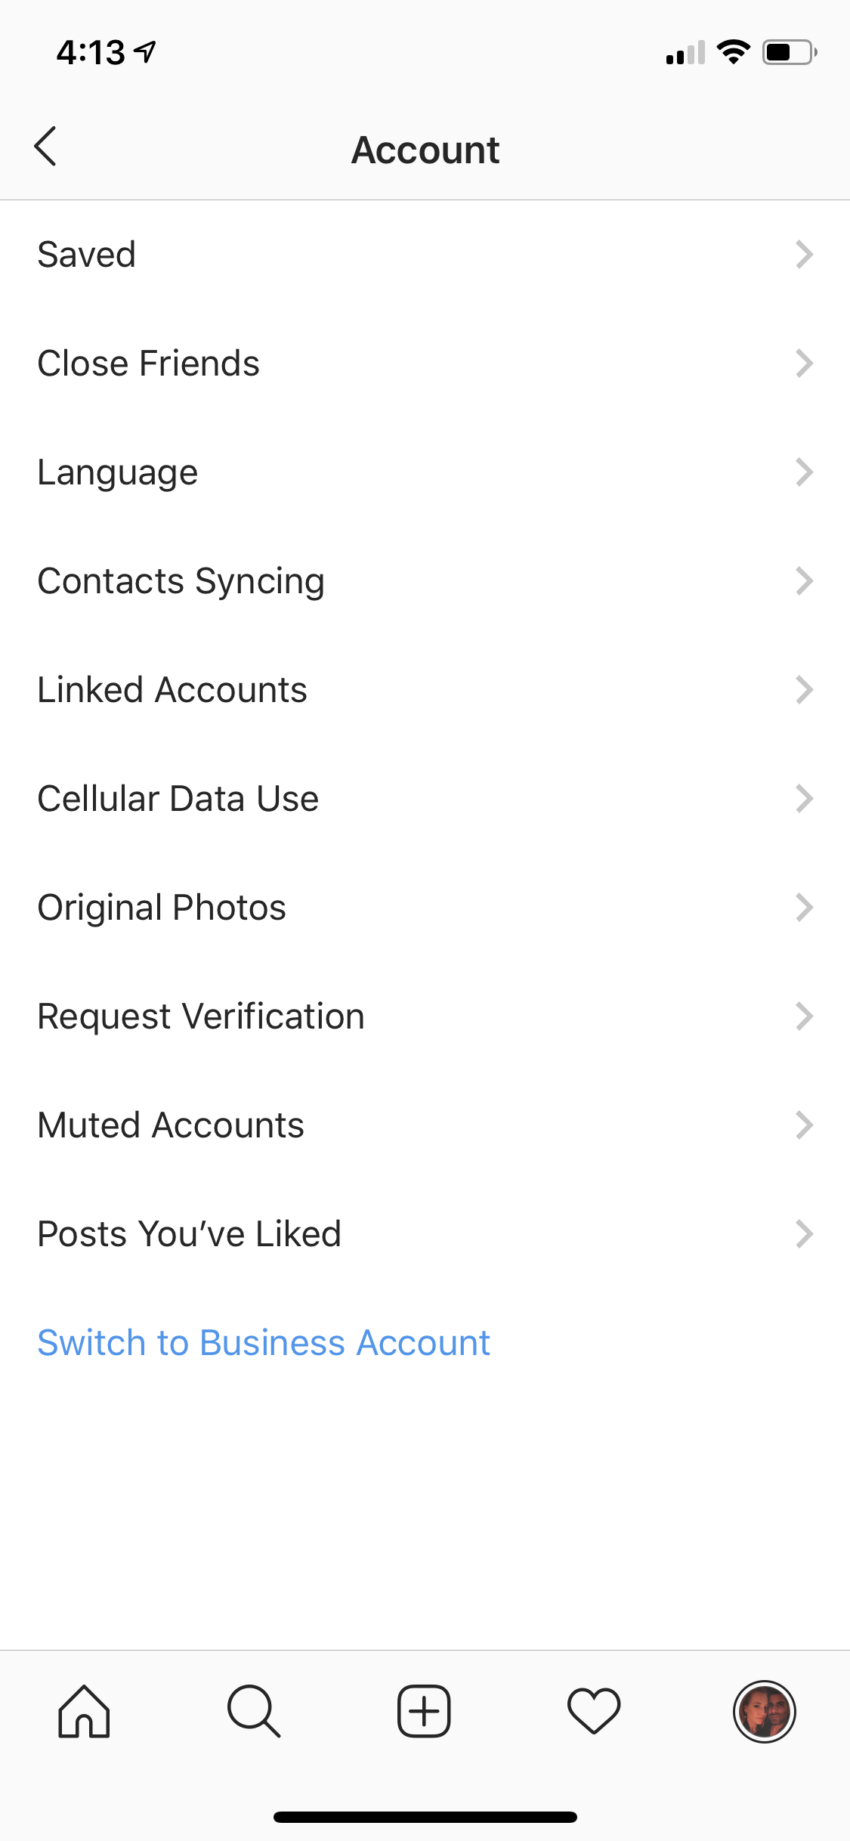
Task: Tap the back arrow icon
Action: tap(45, 147)
